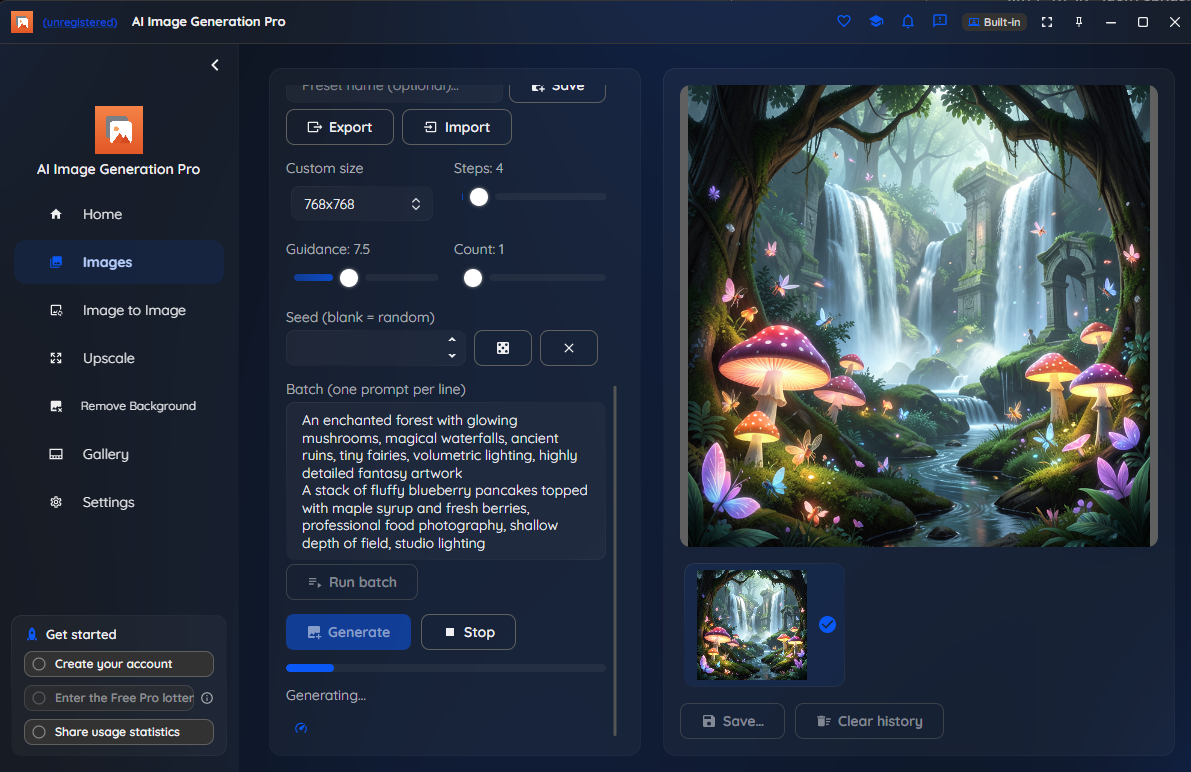Click the Generate button
The height and width of the screenshot is (772, 1191).
[x=349, y=632]
